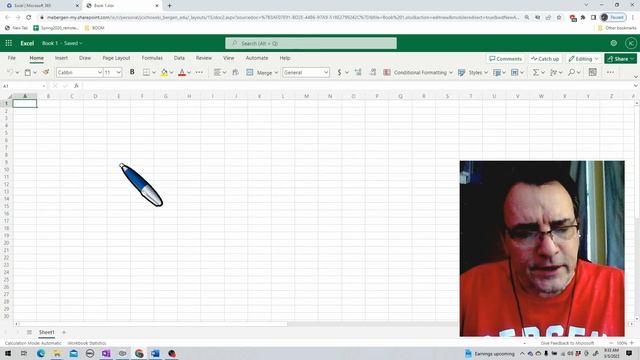Viewport: 640px width, 360px height.
Task: Click the Insert cells icon
Action: point(497,72)
